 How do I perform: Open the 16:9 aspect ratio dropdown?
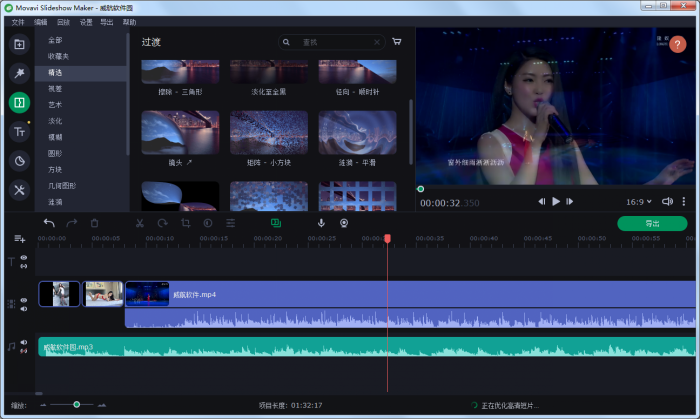pos(638,202)
